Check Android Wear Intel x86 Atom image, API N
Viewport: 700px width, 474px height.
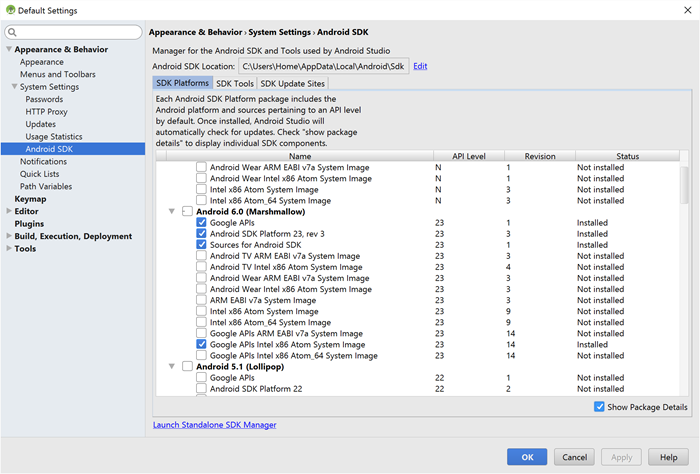[201, 178]
